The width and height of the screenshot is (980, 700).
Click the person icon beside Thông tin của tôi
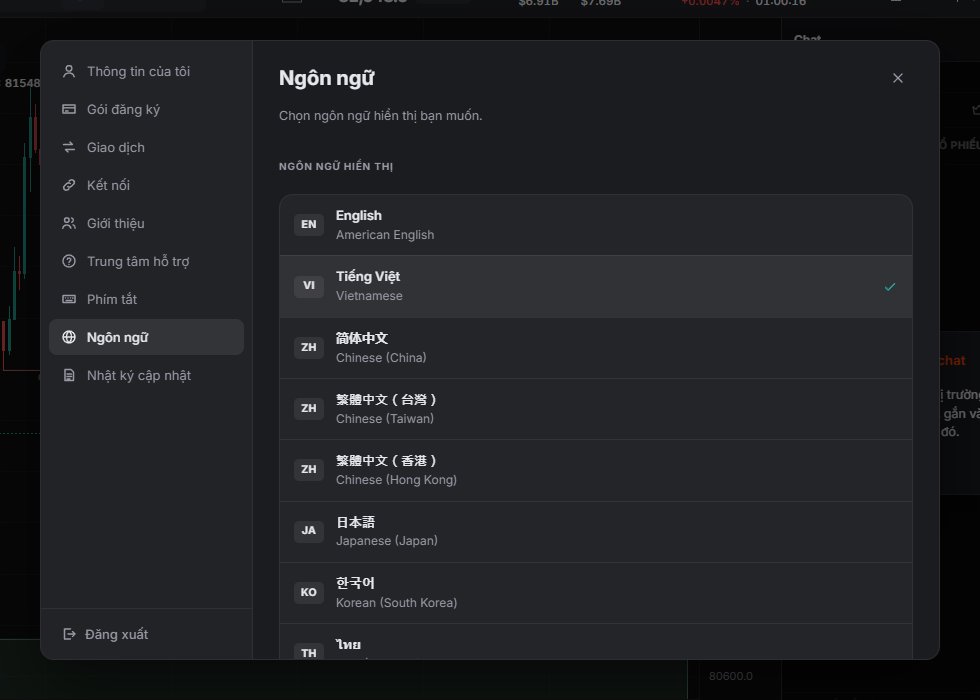[x=69, y=71]
